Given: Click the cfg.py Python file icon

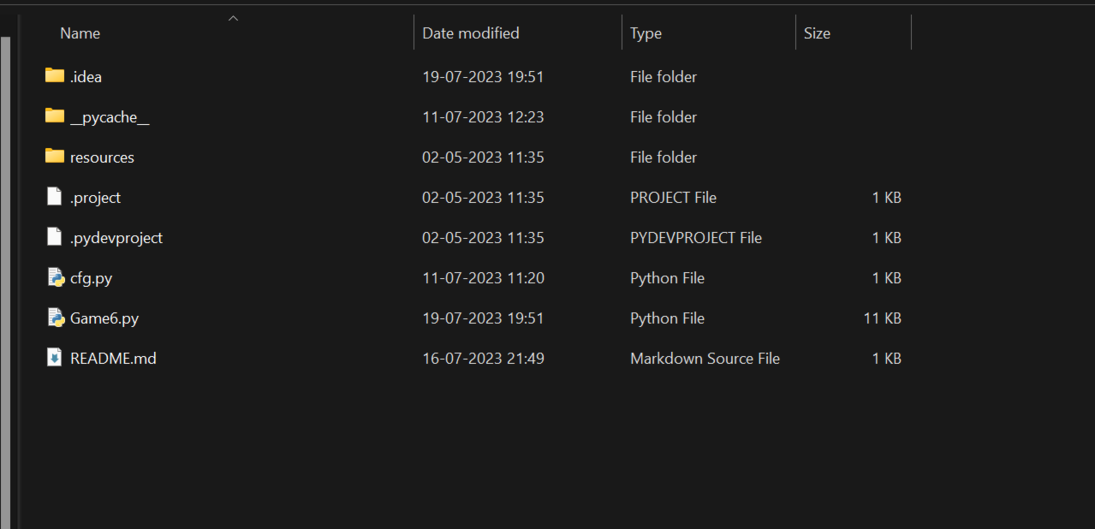Looking at the screenshot, I should click(x=55, y=278).
